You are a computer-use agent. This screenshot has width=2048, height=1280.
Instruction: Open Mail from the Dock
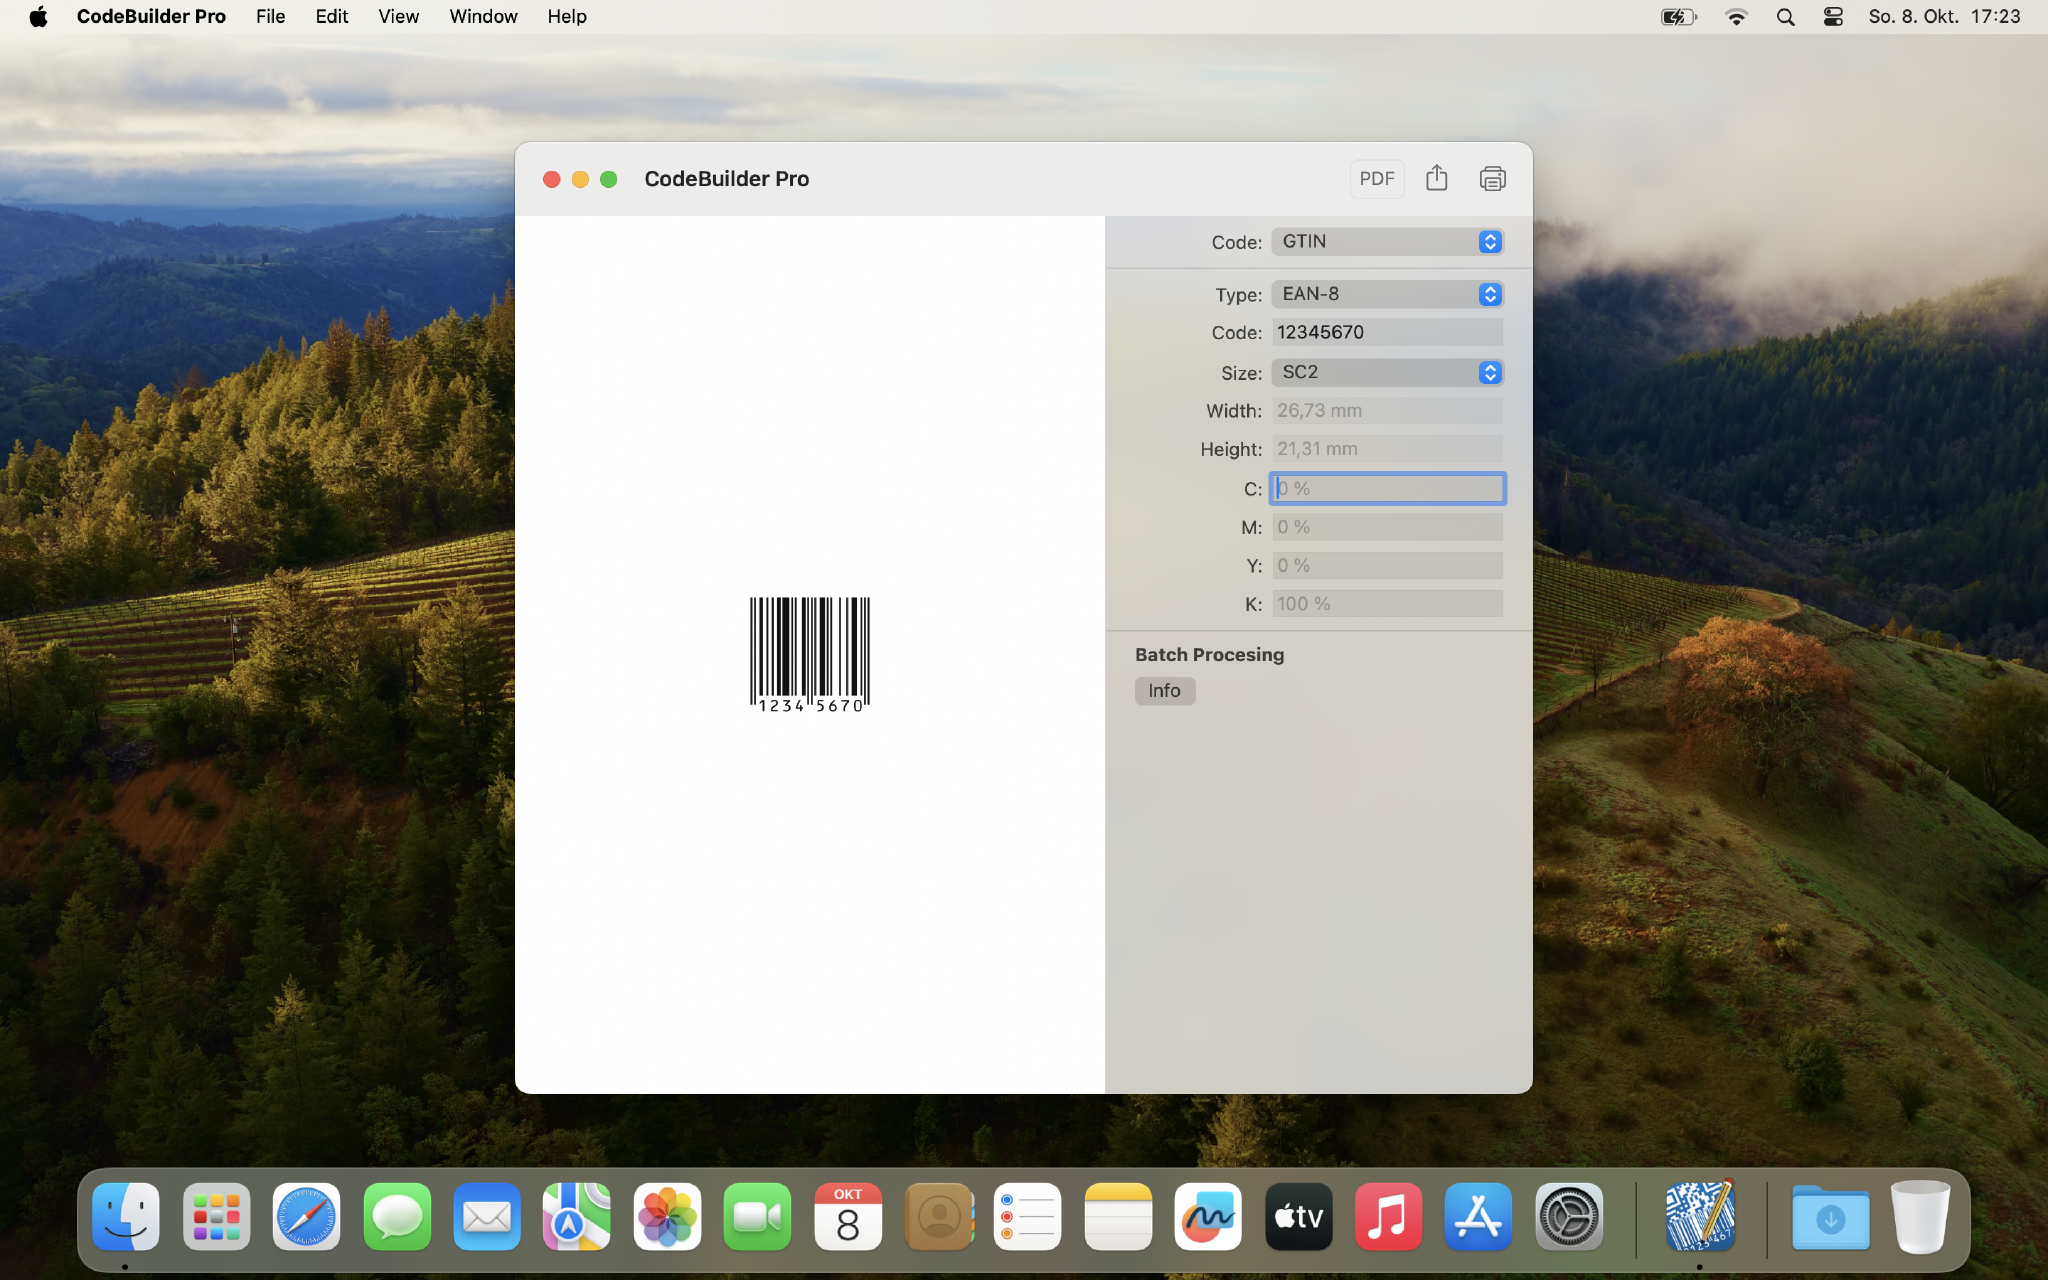click(x=487, y=1217)
